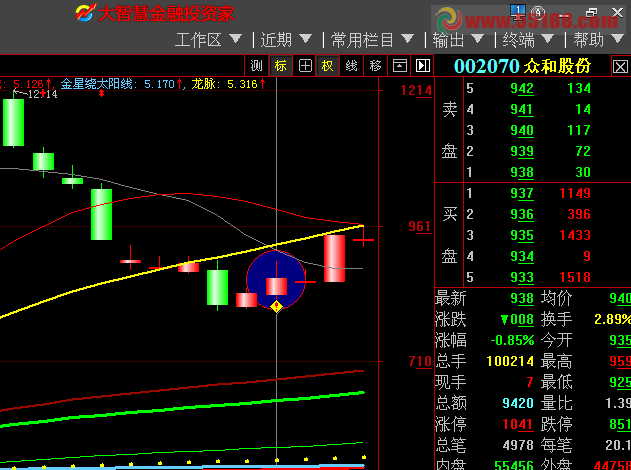This screenshot has width=631, height=470.
Task: Click the stock code 002070
Action: [486, 66]
